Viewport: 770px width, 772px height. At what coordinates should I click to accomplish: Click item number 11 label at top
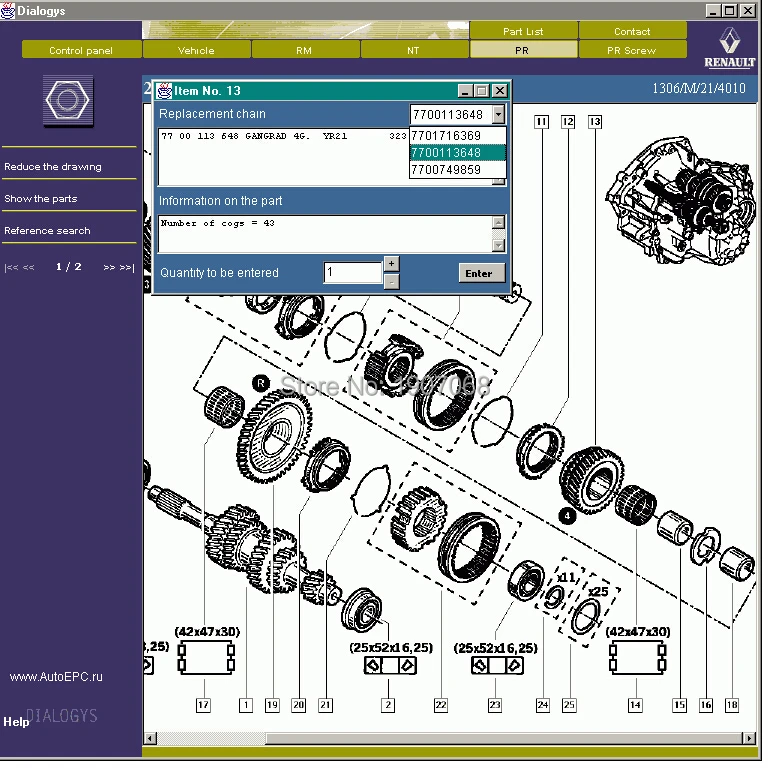tap(542, 122)
